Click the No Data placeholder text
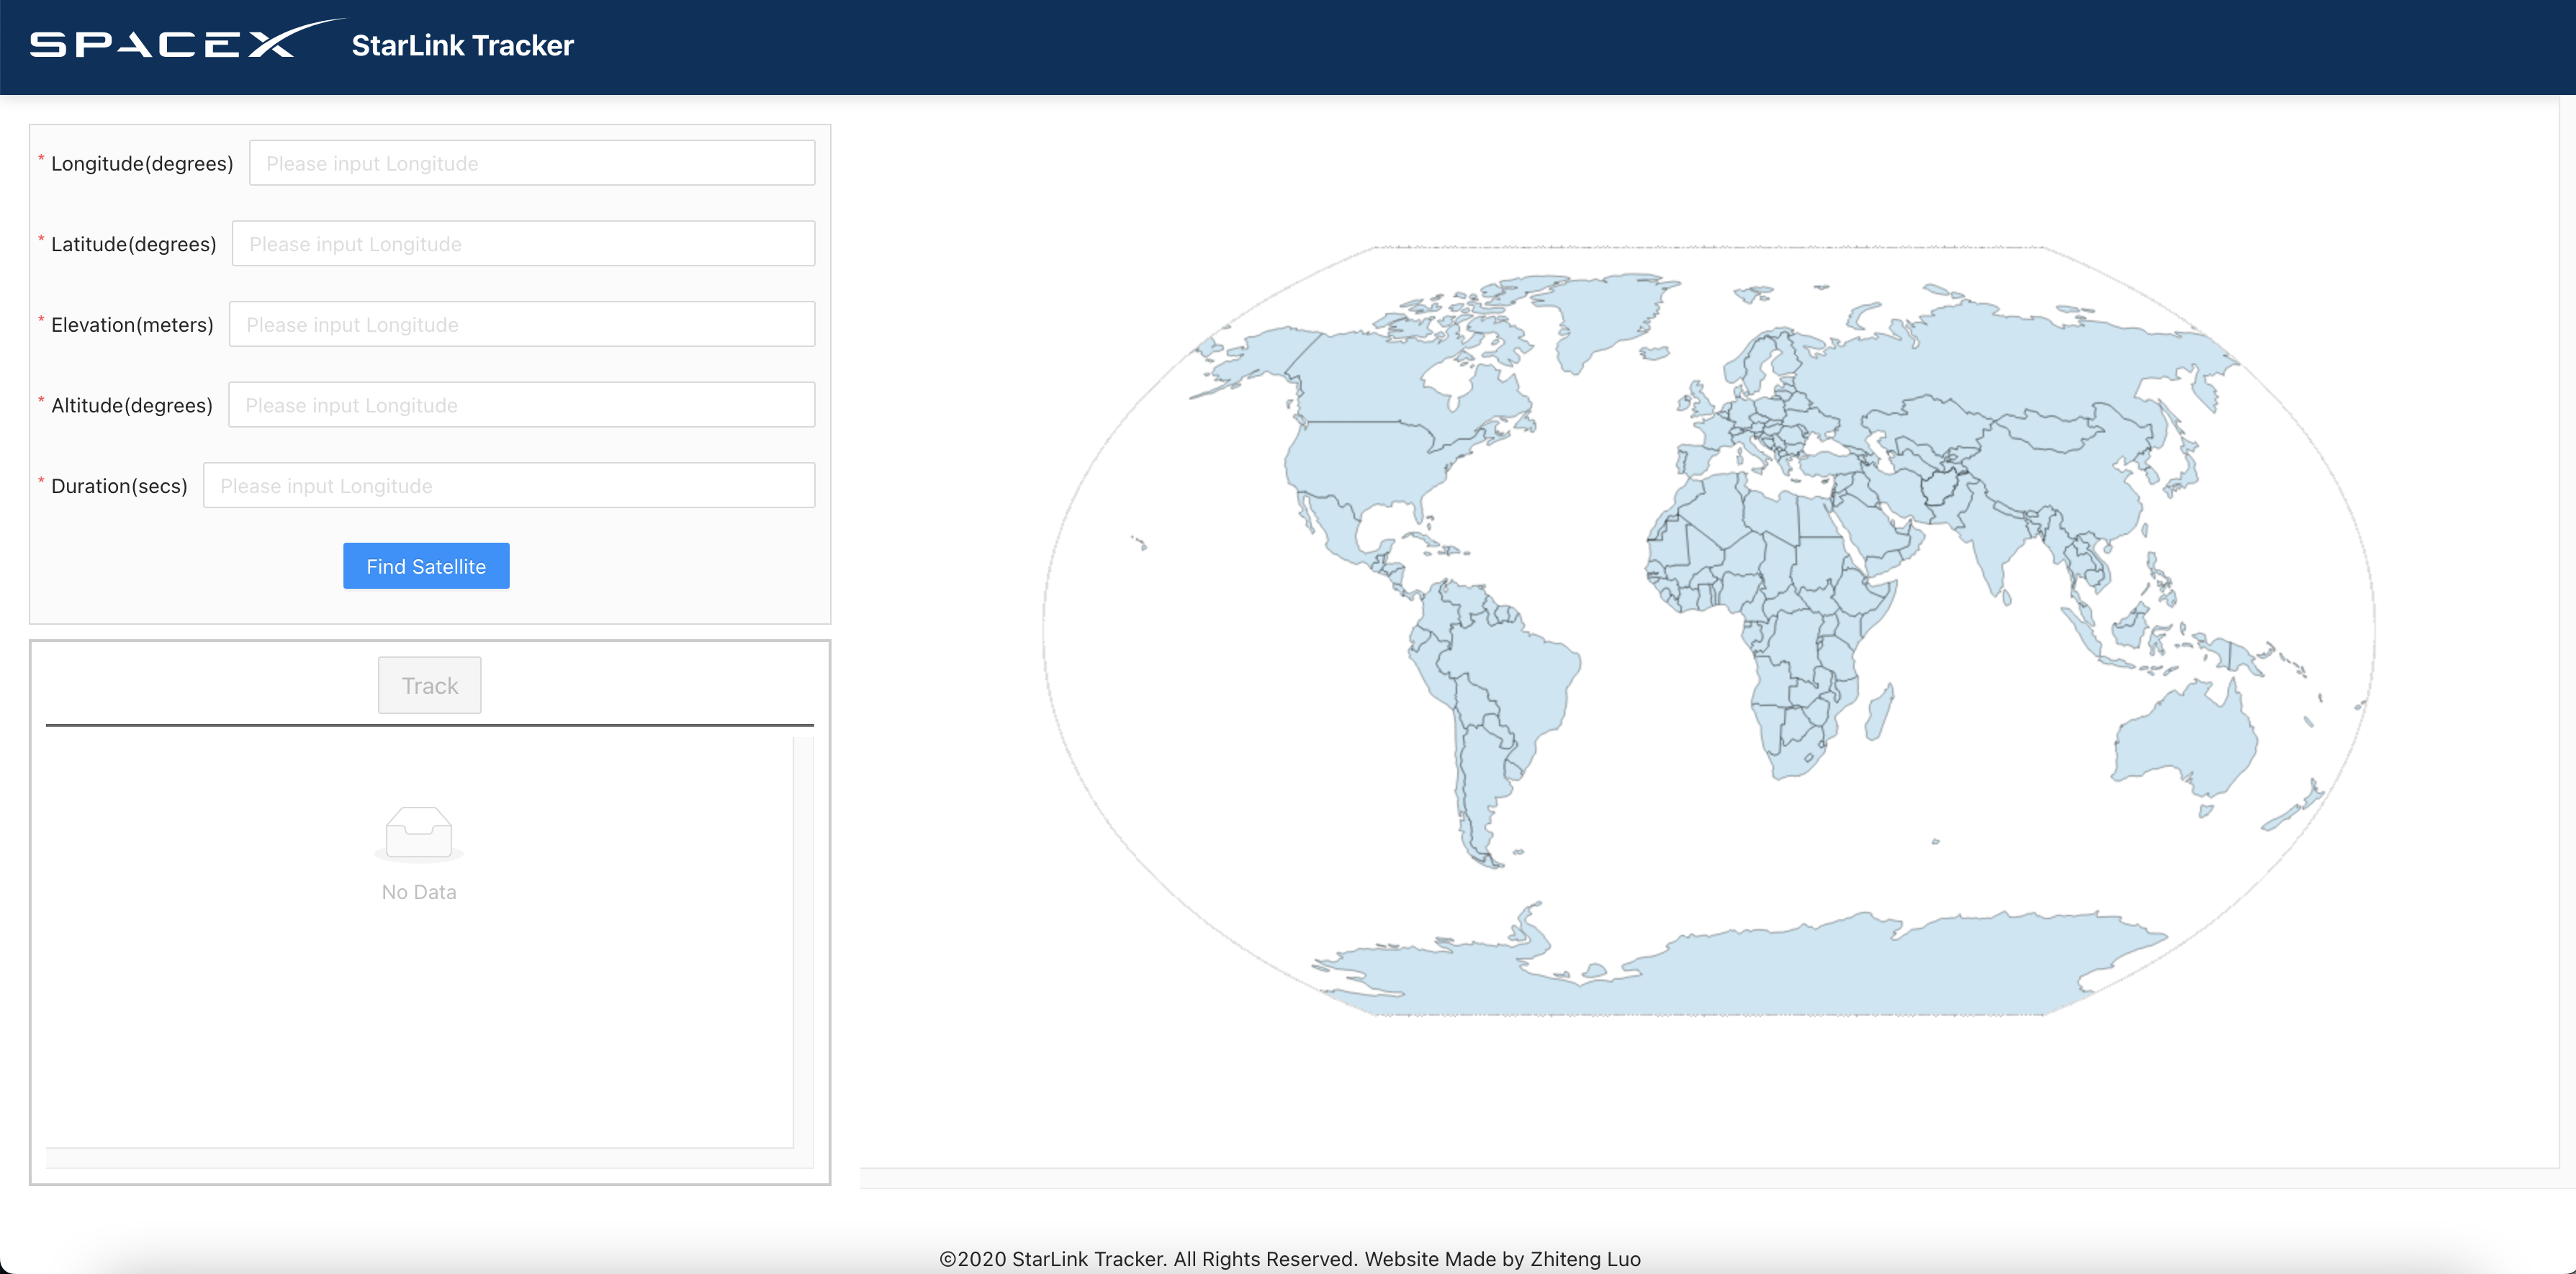Screen dimensions: 2576x1274 click(x=419, y=892)
